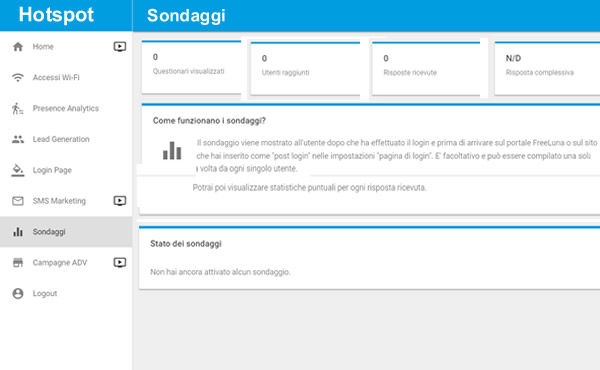
Task: Play the video tutorial next to Home
Action: (120, 47)
